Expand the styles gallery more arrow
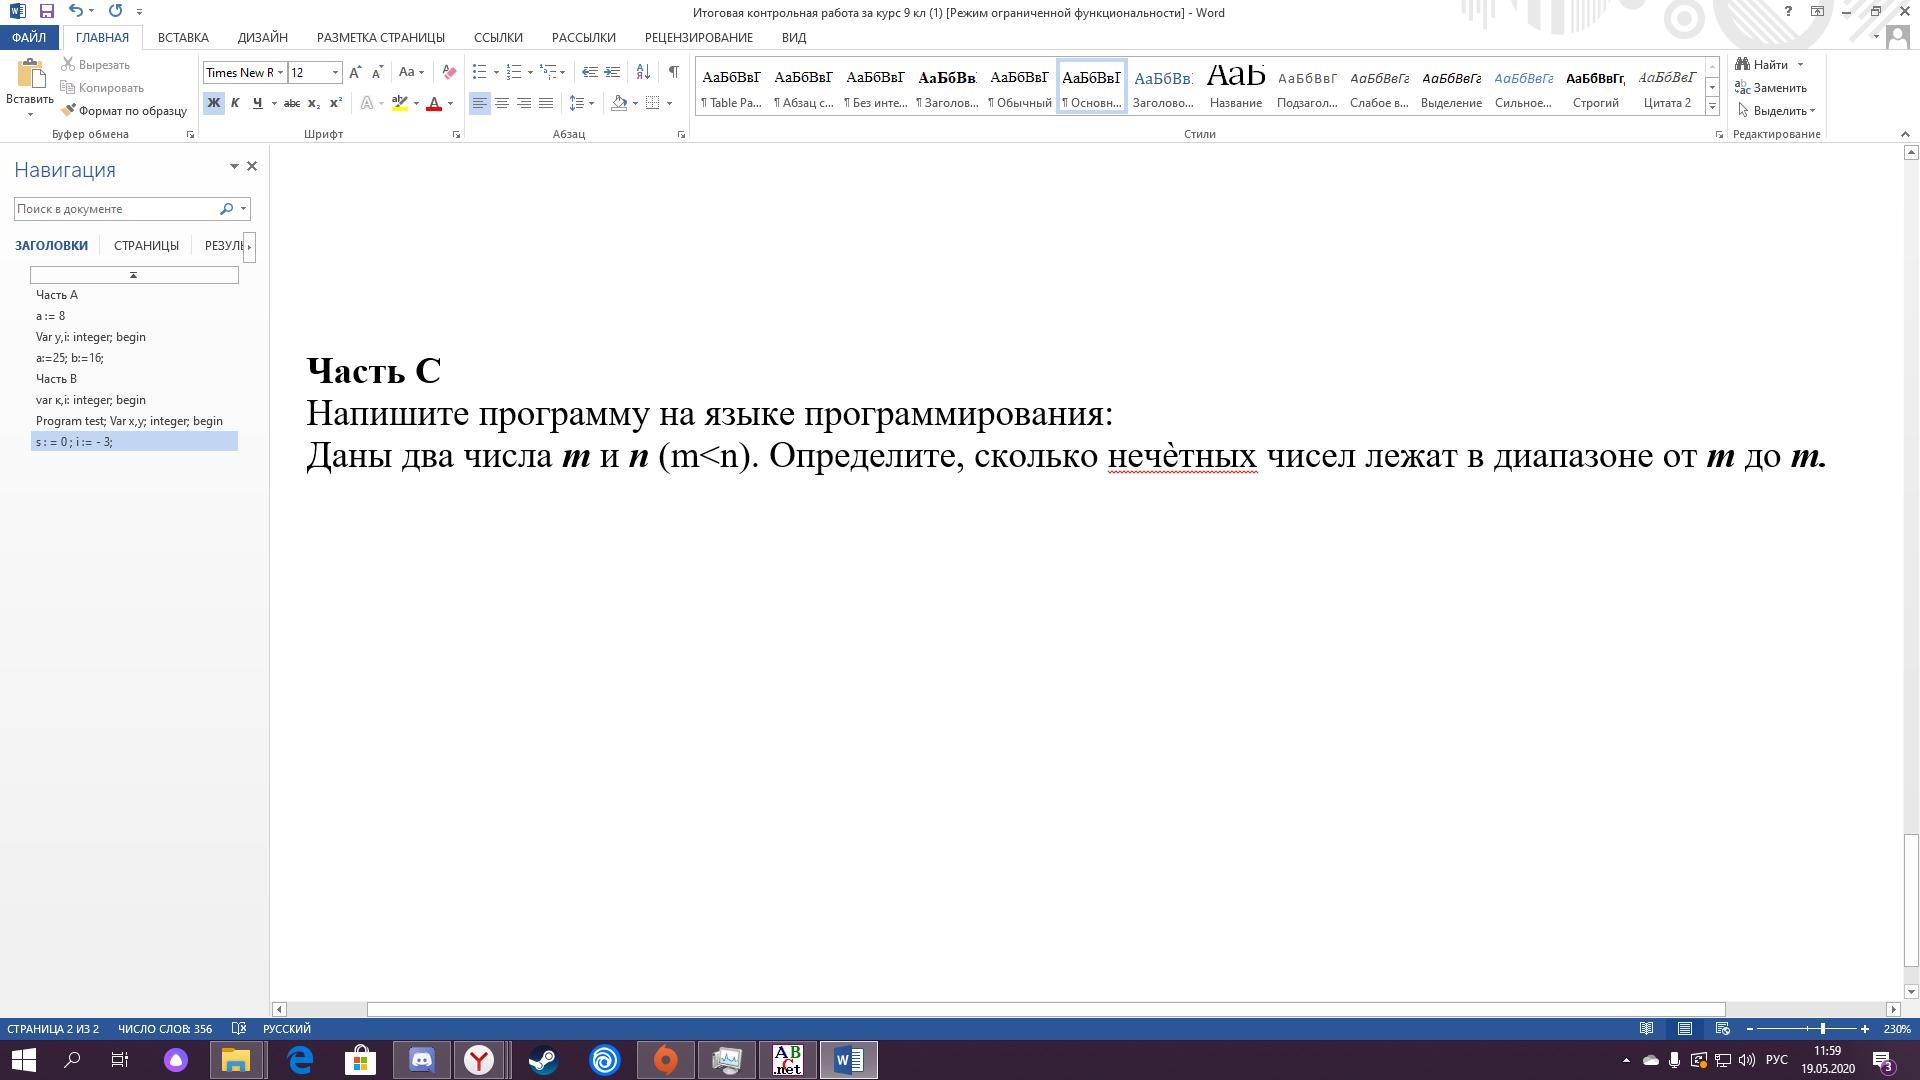The width and height of the screenshot is (1920, 1080). [1712, 106]
